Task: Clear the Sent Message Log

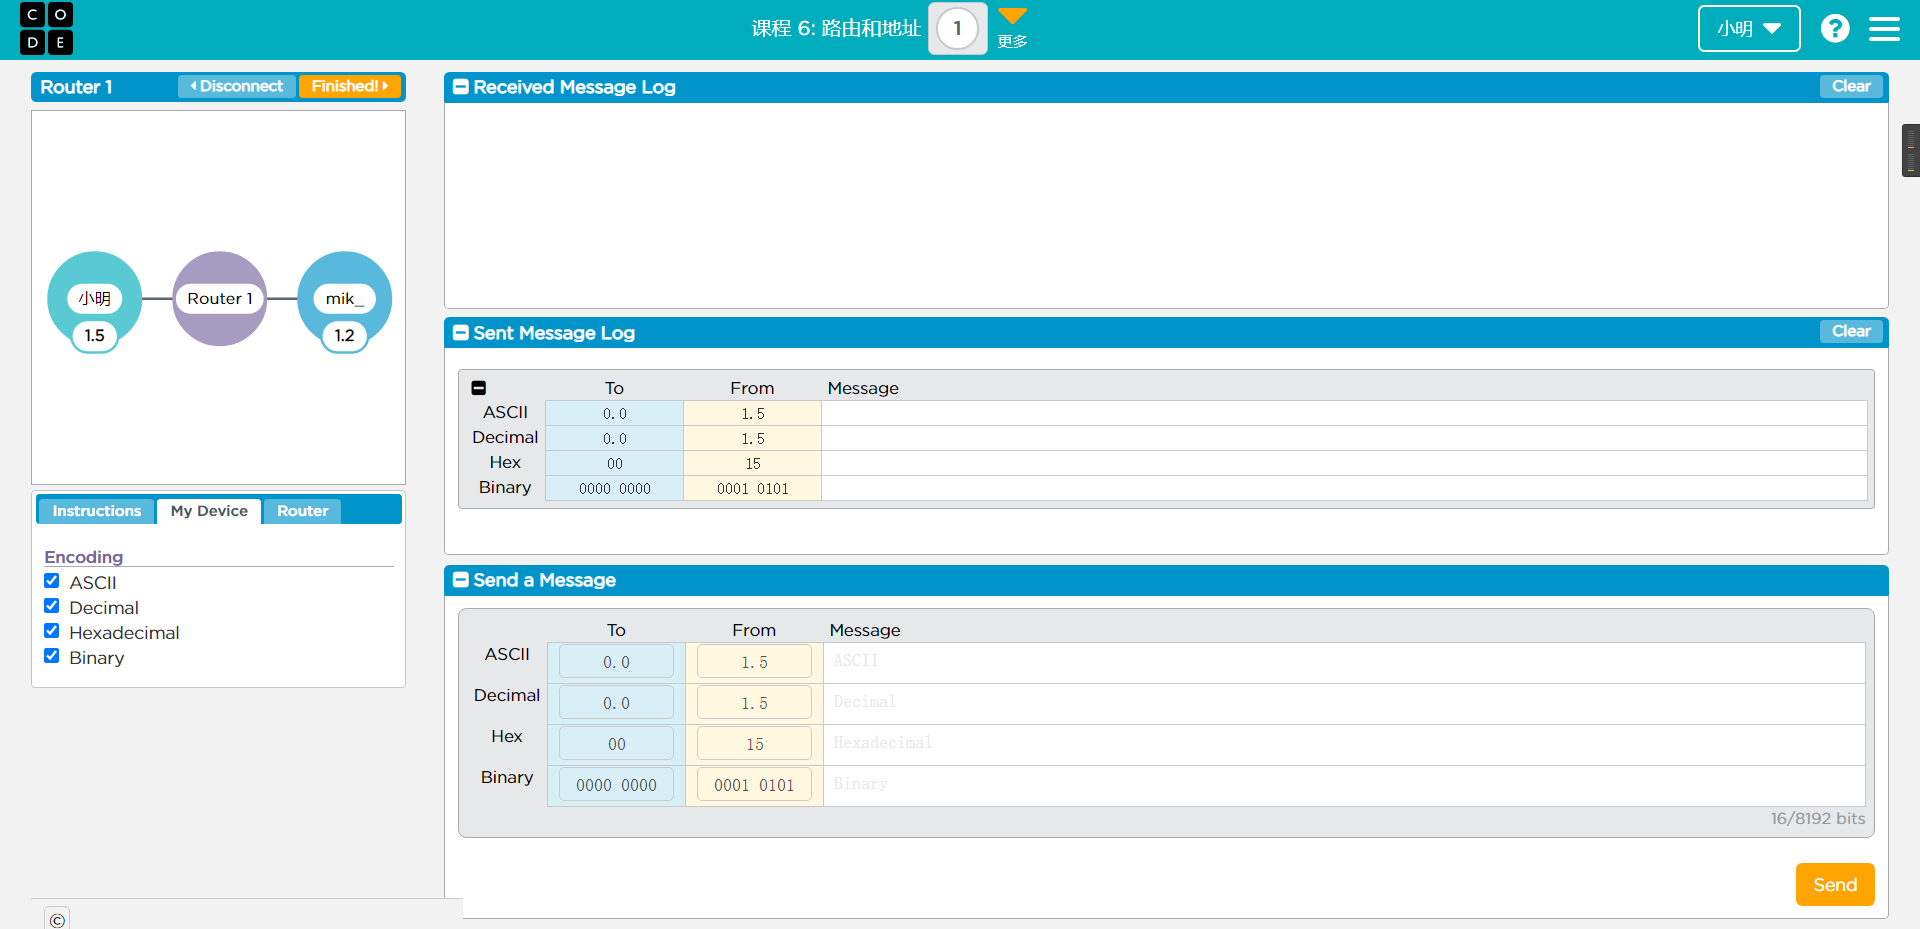Action: [x=1851, y=331]
